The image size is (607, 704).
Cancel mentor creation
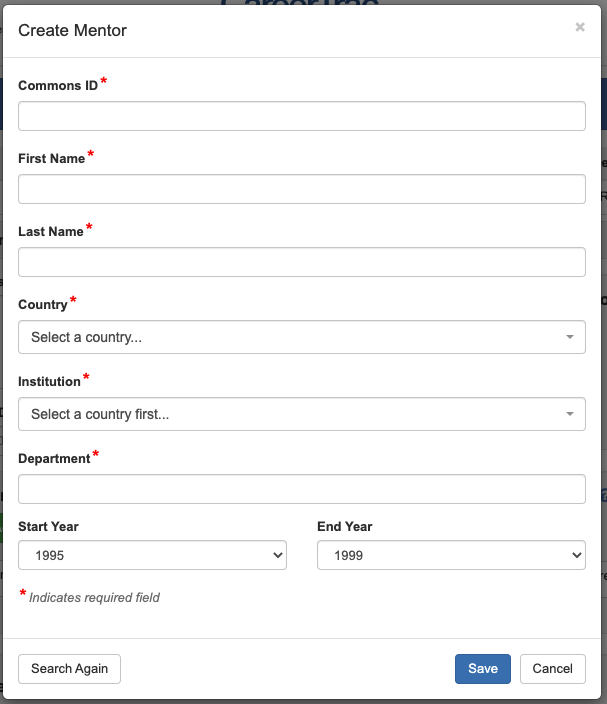[553, 669]
